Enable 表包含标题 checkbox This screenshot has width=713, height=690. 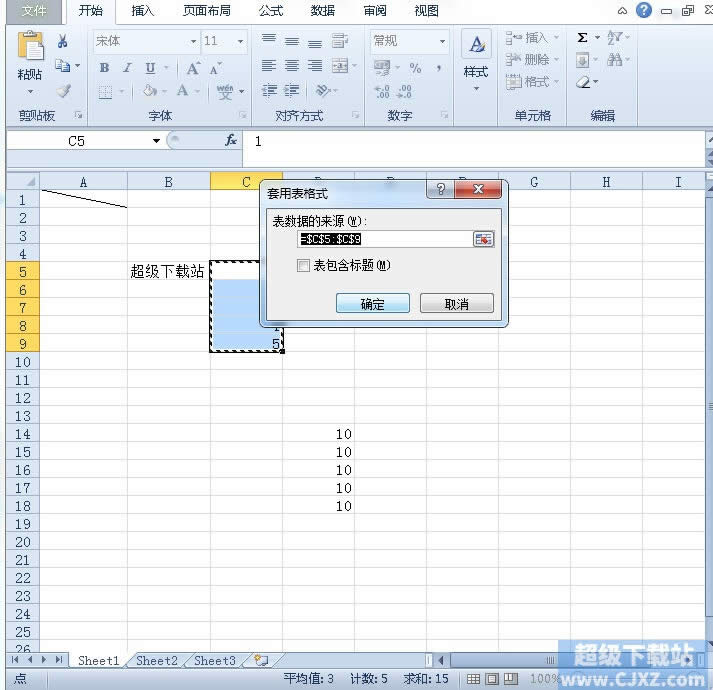click(x=303, y=265)
